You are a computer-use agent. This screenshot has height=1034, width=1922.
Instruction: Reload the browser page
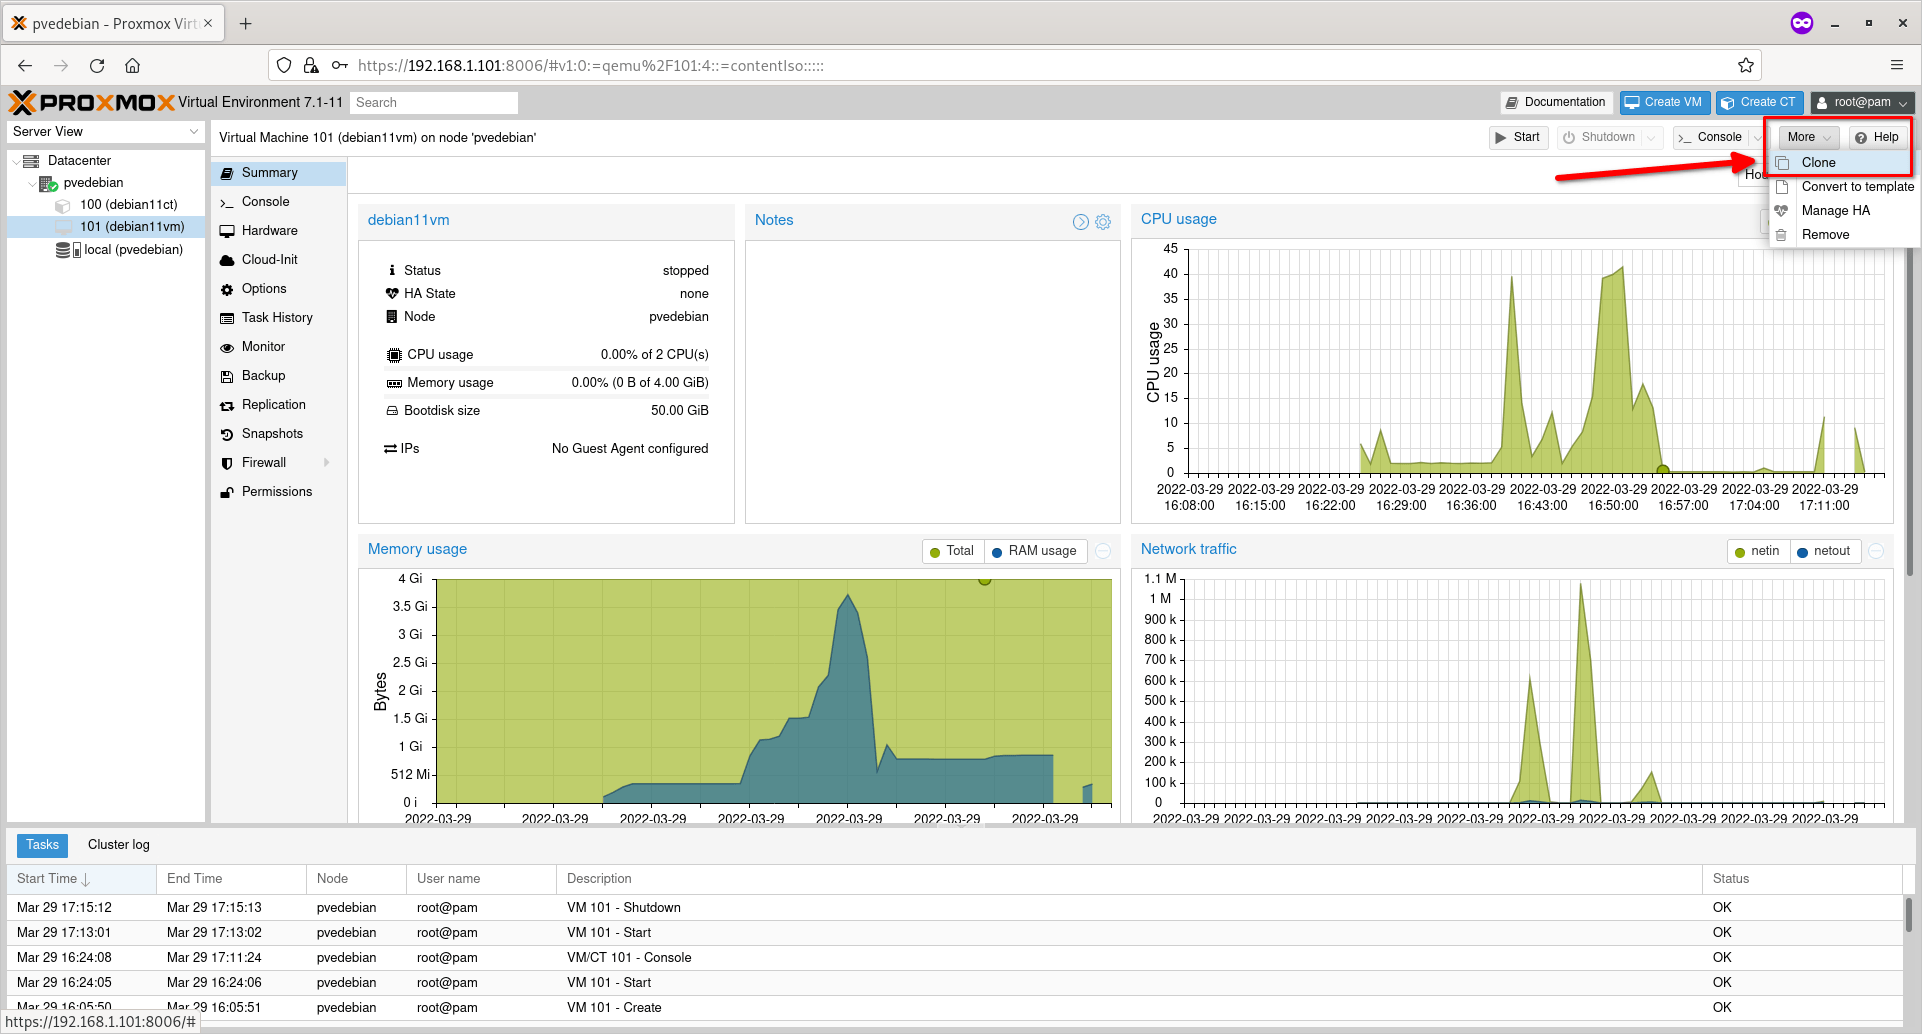click(97, 66)
